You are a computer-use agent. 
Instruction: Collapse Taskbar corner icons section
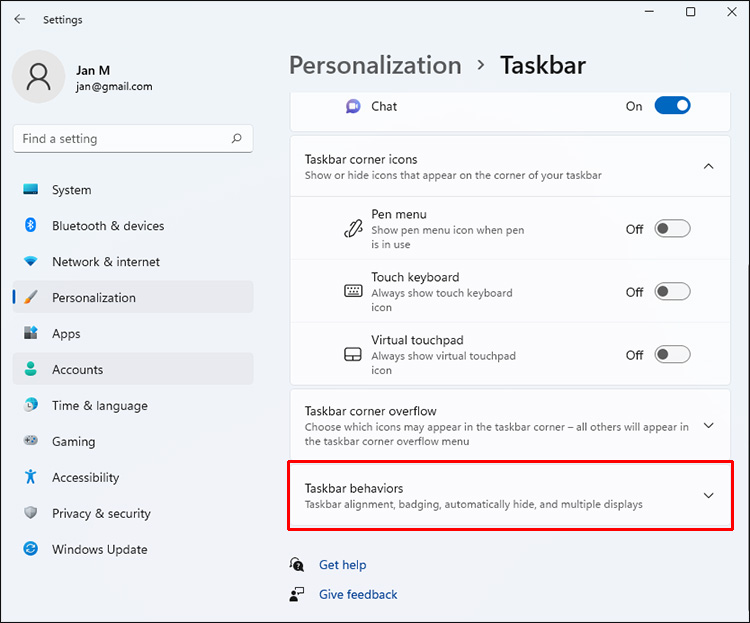tap(709, 166)
